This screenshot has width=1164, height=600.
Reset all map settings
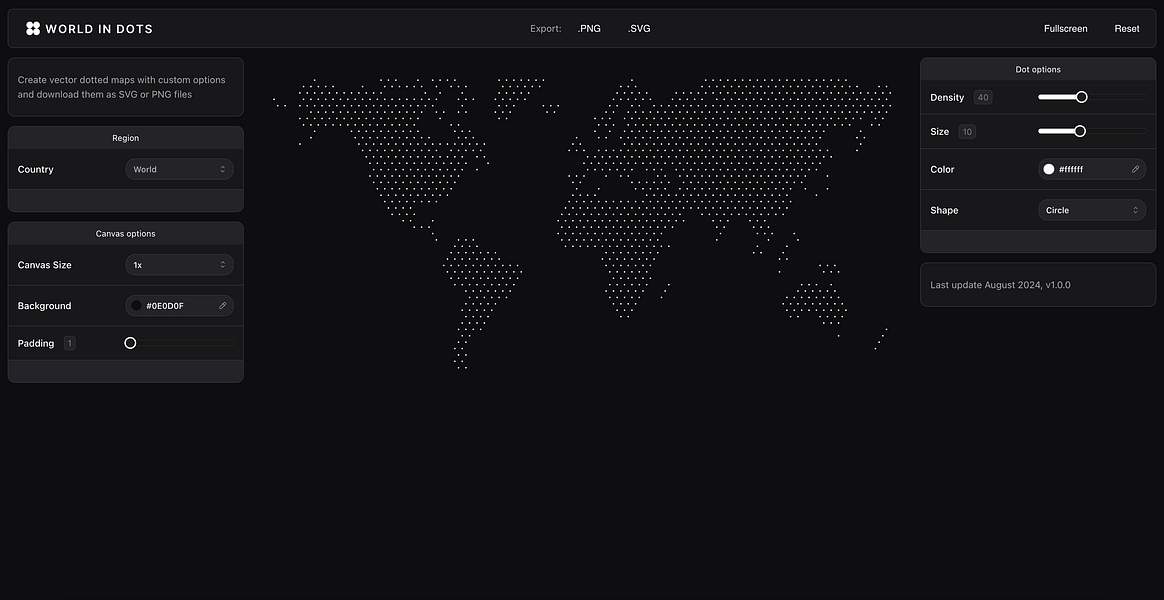coord(1126,28)
